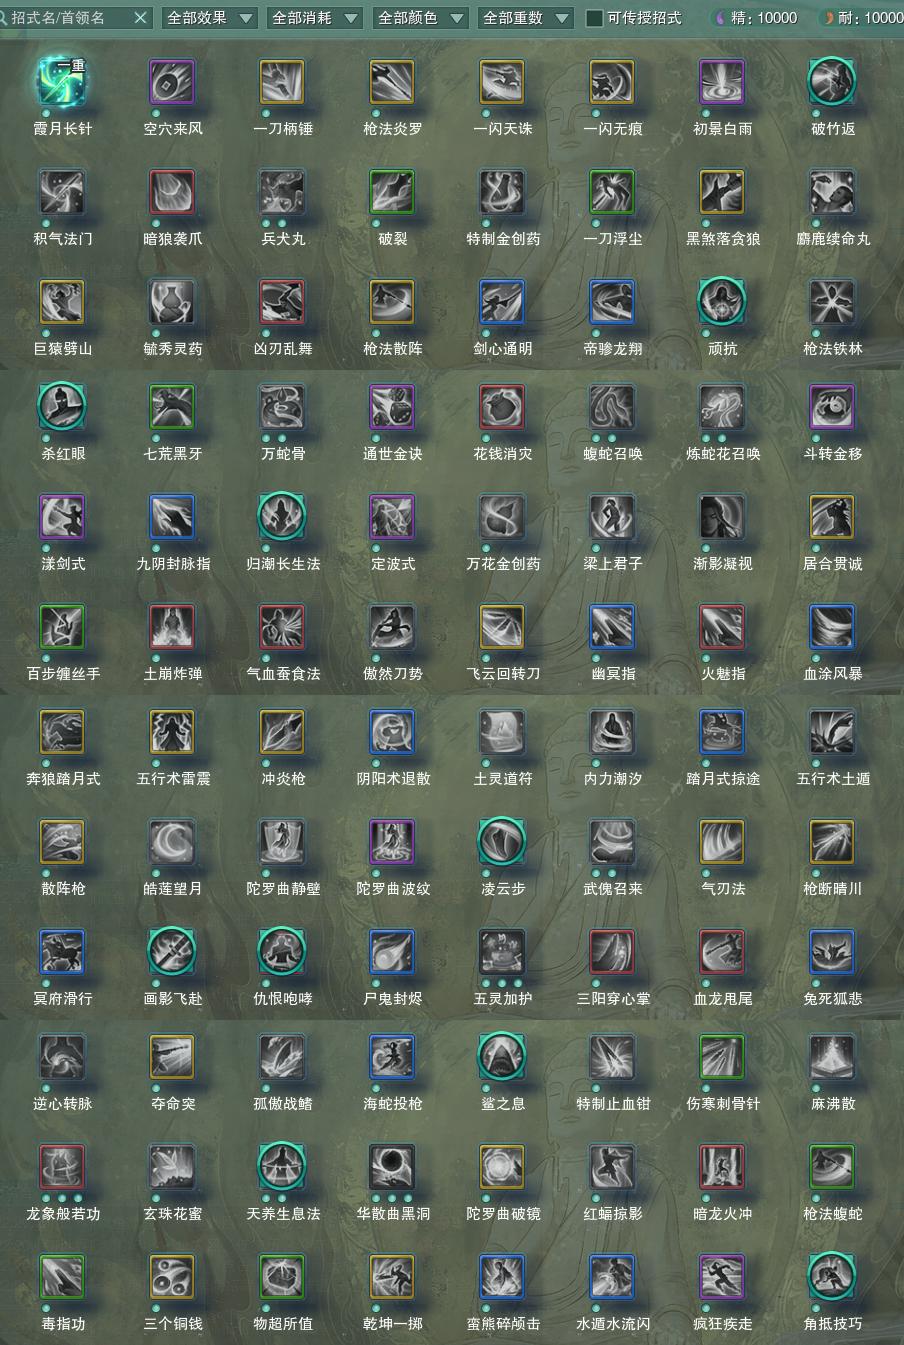The image size is (904, 1345).
Task: Click the 斗转金移 skill icon
Action: 832,407
